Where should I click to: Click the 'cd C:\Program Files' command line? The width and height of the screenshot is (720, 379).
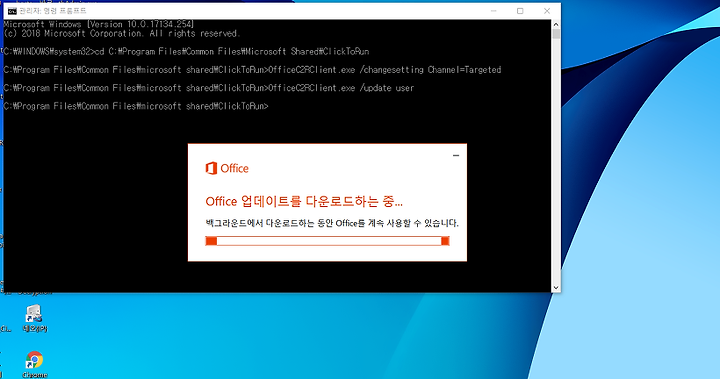(186, 51)
